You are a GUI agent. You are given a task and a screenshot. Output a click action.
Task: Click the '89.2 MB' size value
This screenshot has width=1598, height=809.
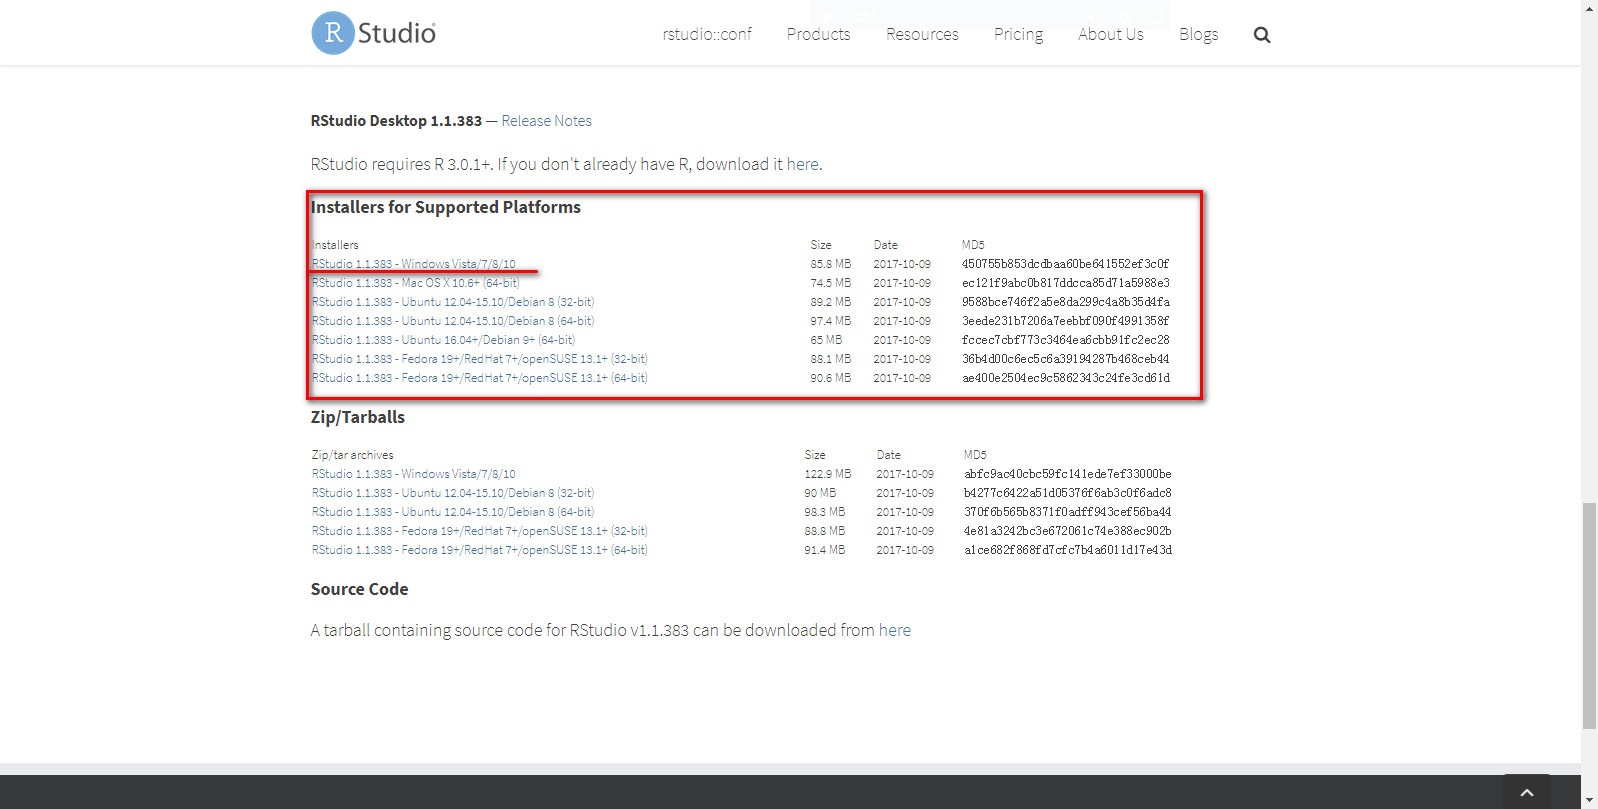[x=831, y=302]
